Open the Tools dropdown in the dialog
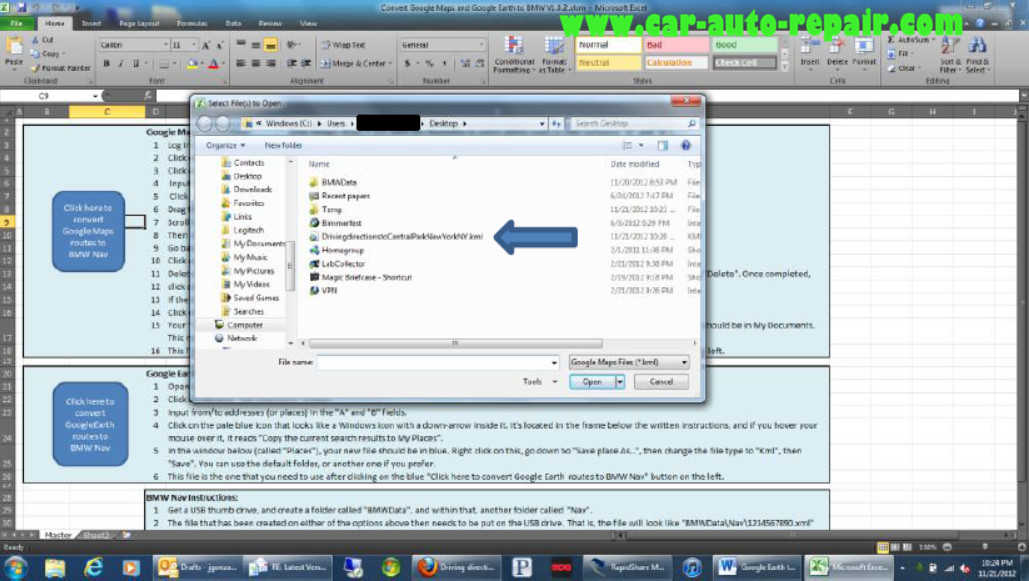Viewport: 1029px width, 581px height. [539, 381]
